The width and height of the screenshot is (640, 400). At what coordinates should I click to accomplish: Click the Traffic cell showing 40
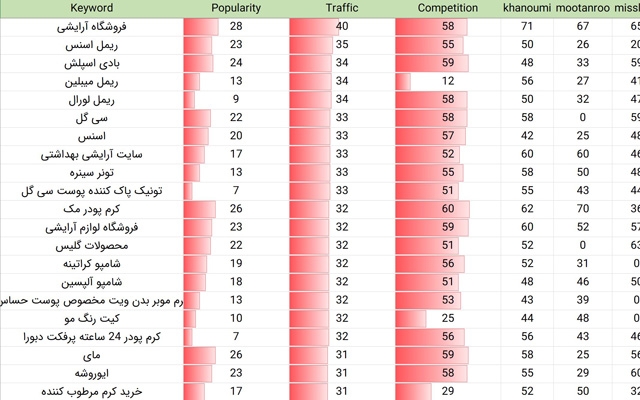point(342,27)
